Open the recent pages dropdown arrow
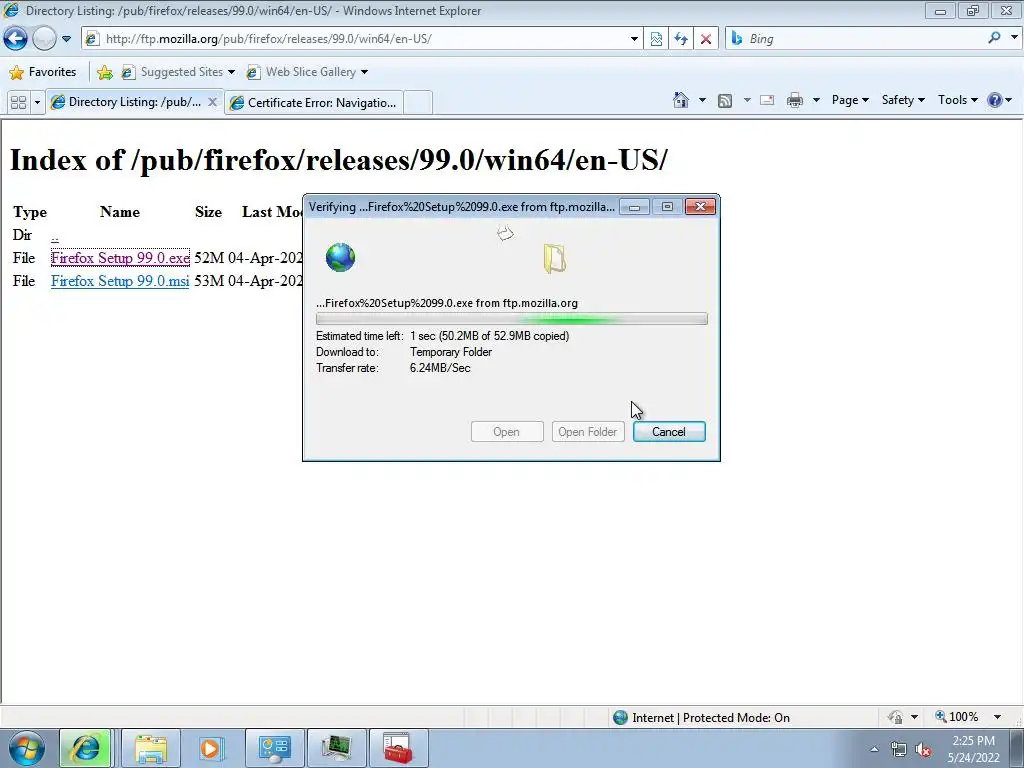Screen dimensions: 1024x768 click(66, 39)
